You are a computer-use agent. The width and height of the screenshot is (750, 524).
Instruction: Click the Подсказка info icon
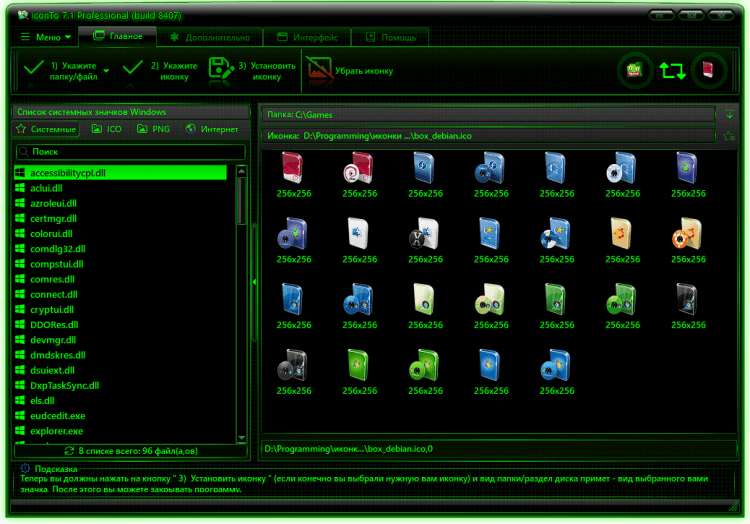(25, 469)
